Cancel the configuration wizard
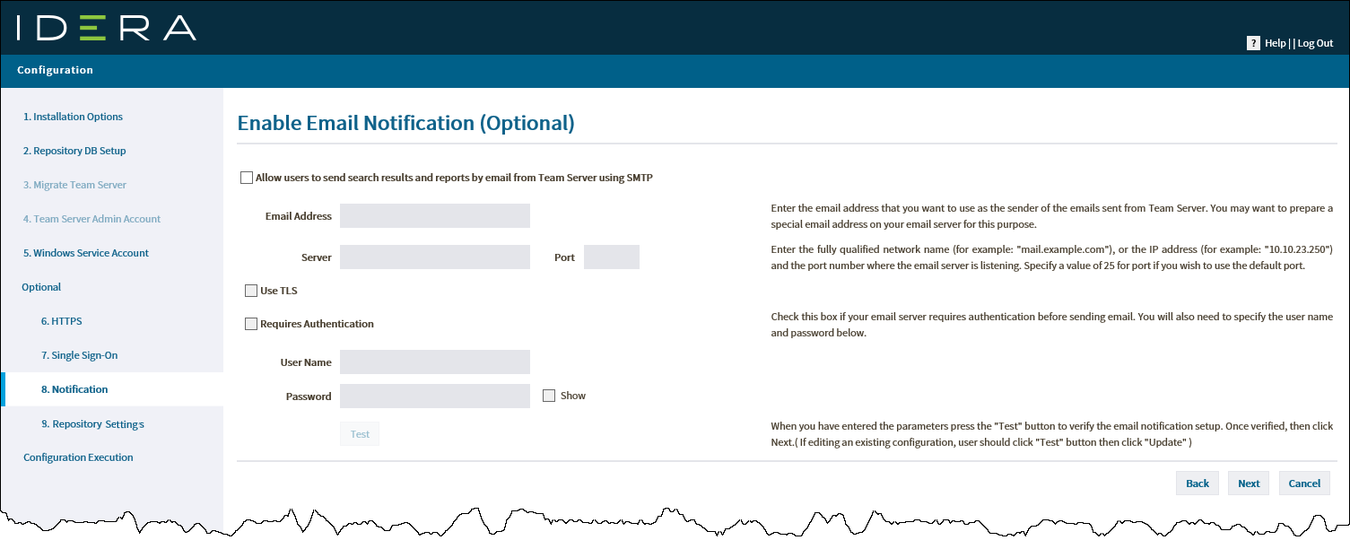1350x549 pixels. pos(1305,483)
